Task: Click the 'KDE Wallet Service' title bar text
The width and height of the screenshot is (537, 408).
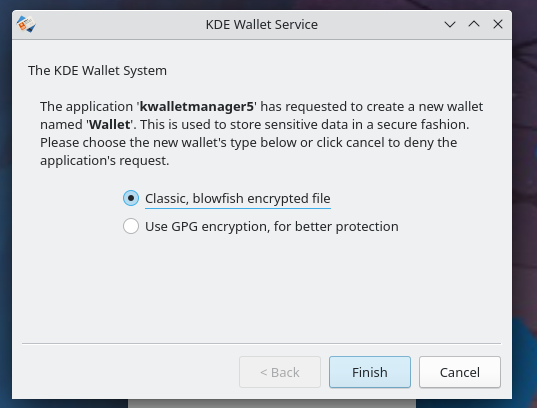Action: tap(262, 25)
